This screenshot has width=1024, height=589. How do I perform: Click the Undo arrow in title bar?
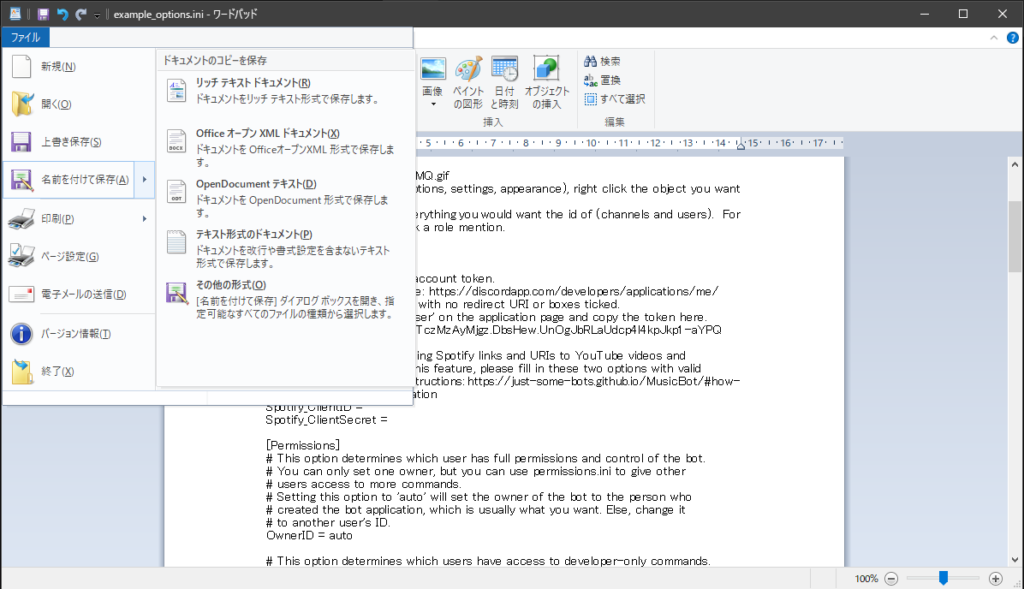(x=62, y=14)
